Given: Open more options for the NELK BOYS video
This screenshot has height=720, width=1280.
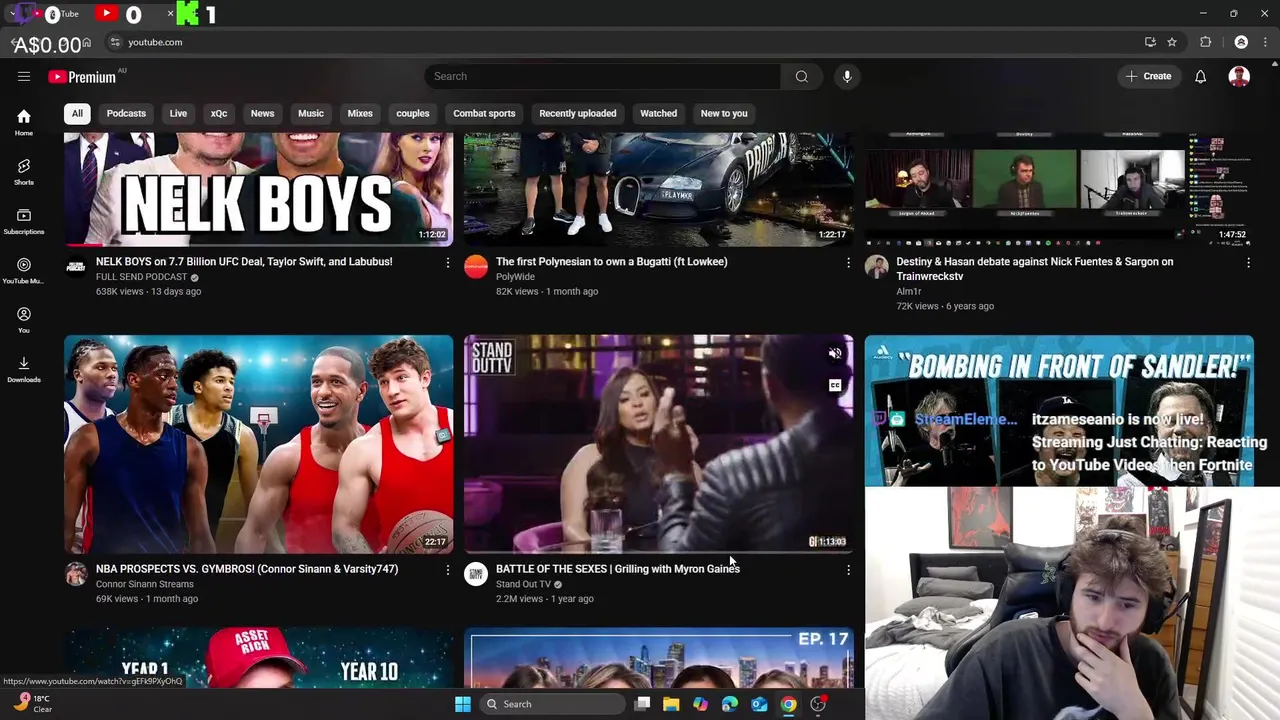Looking at the screenshot, I should point(447,262).
